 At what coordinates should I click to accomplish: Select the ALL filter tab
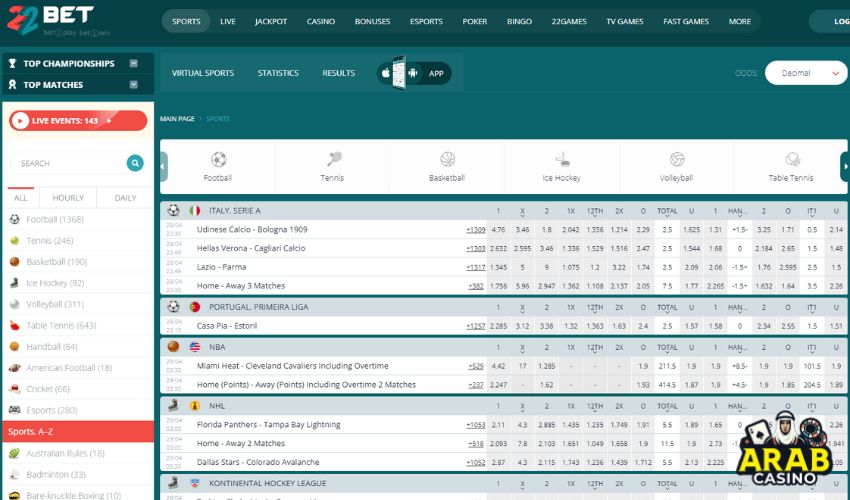[x=21, y=198]
